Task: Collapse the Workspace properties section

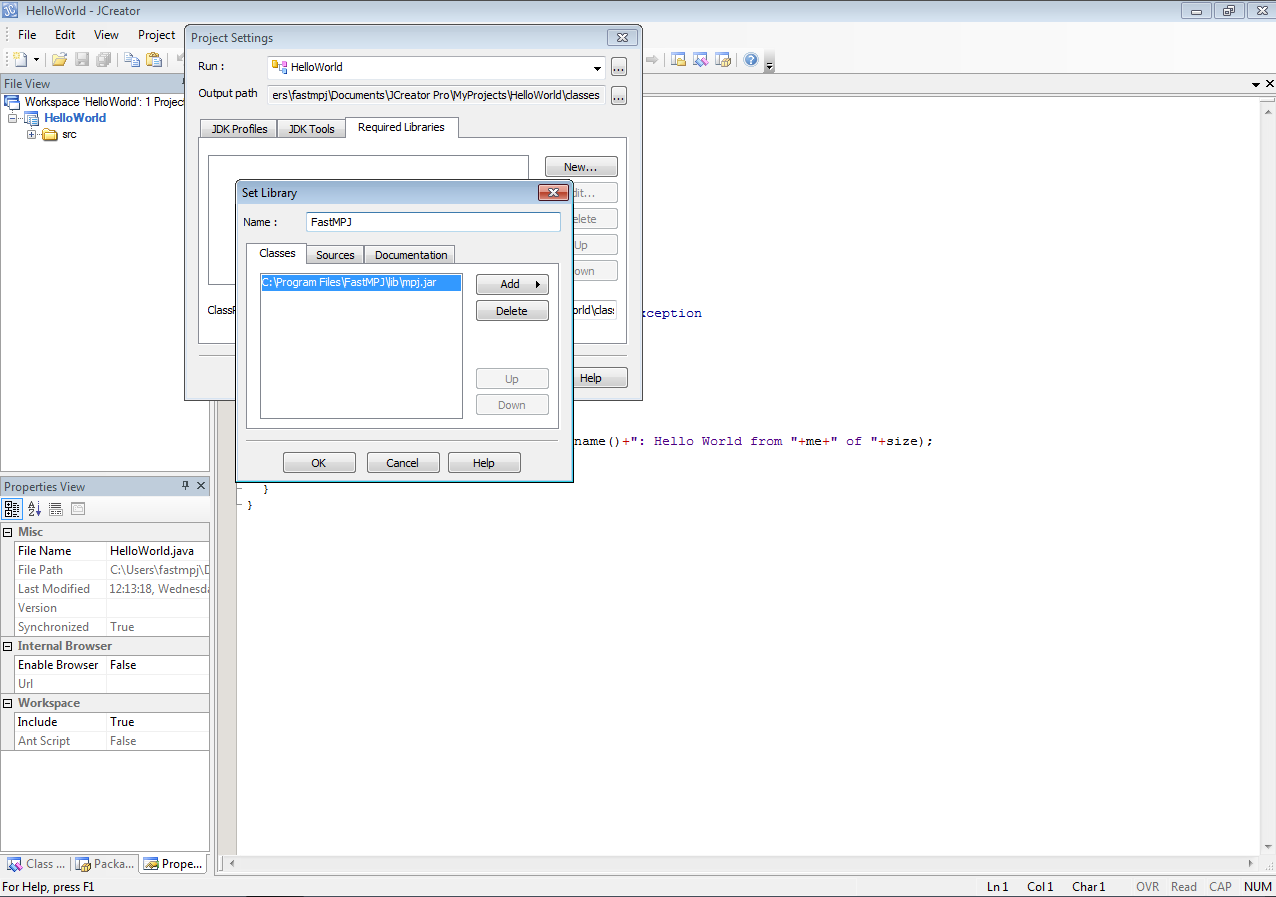Action: click(x=8, y=703)
